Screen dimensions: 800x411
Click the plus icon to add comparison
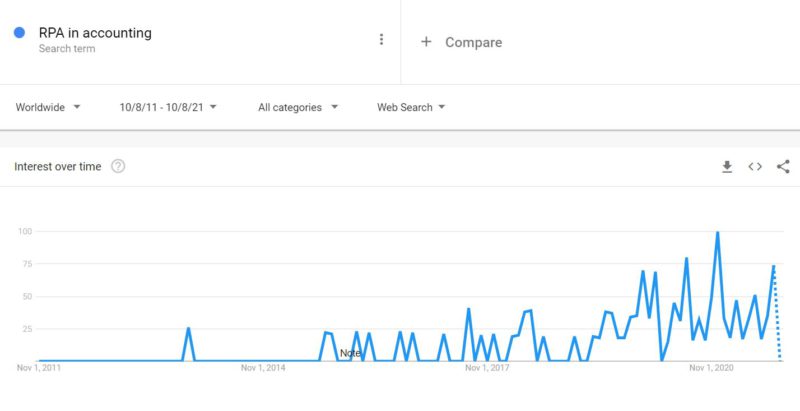point(426,42)
